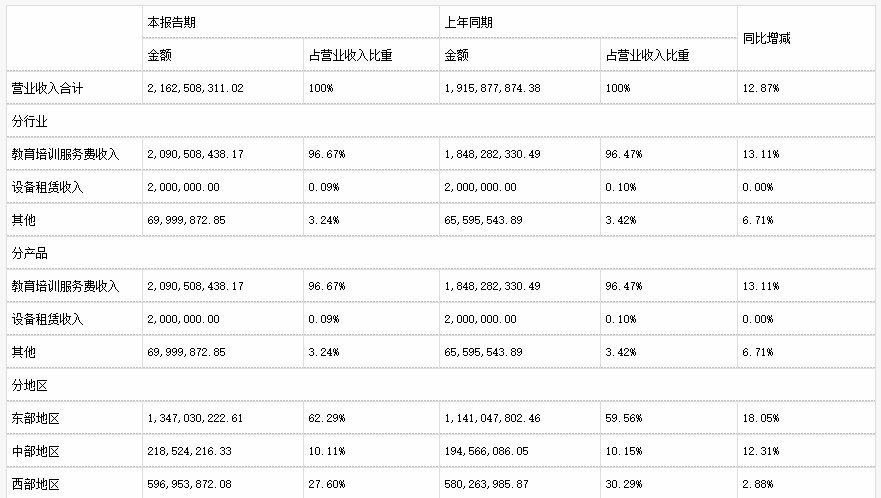881x498 pixels.
Task: Click the 占营业收入比重 header under 本报告期
Action: pyautogui.click(x=350, y=55)
